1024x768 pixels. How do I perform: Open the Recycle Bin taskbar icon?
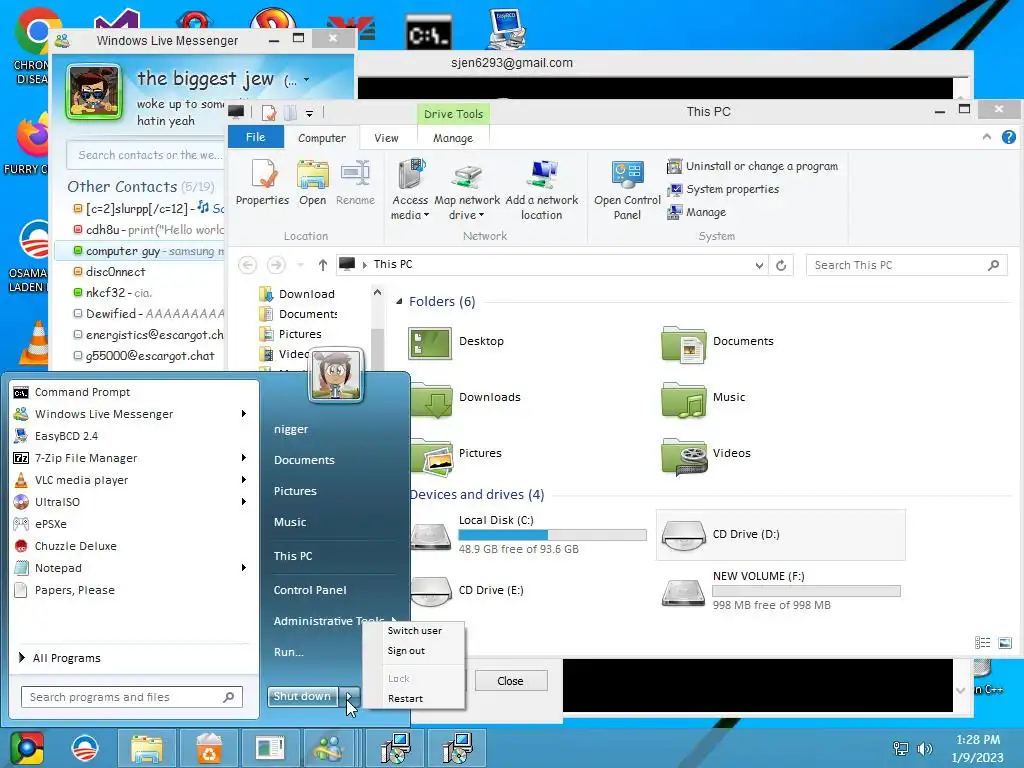click(209, 748)
